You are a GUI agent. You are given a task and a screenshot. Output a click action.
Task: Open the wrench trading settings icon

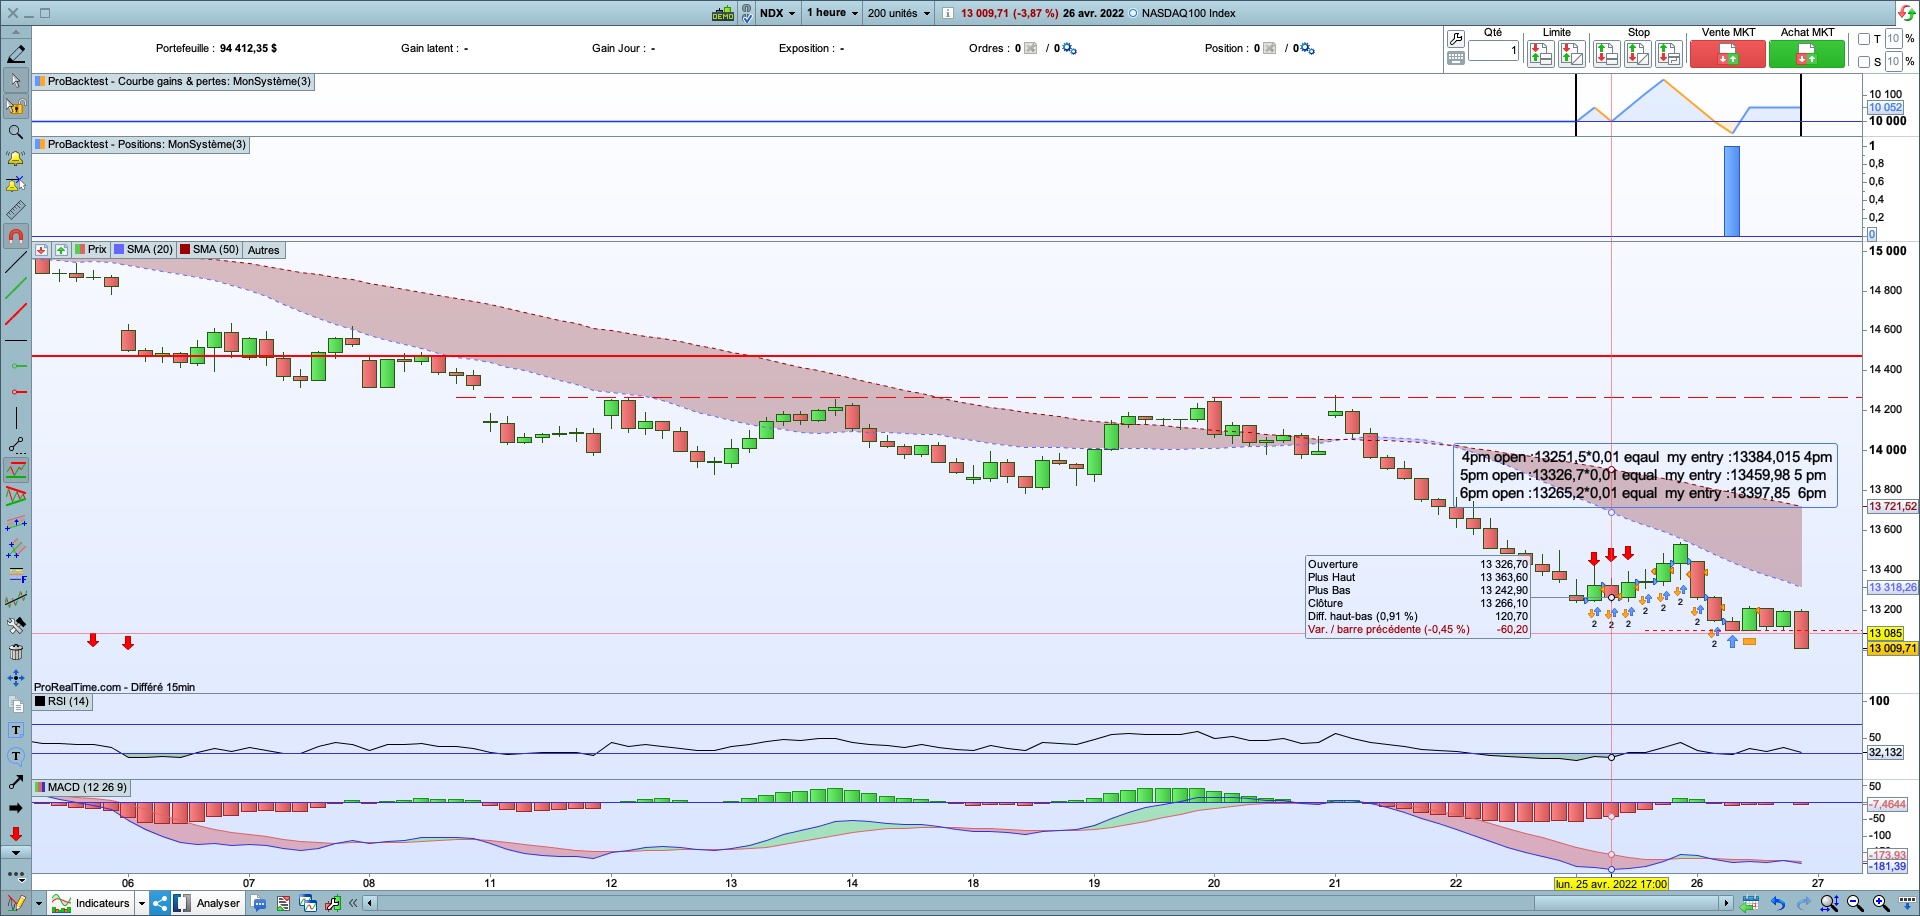tap(1456, 38)
